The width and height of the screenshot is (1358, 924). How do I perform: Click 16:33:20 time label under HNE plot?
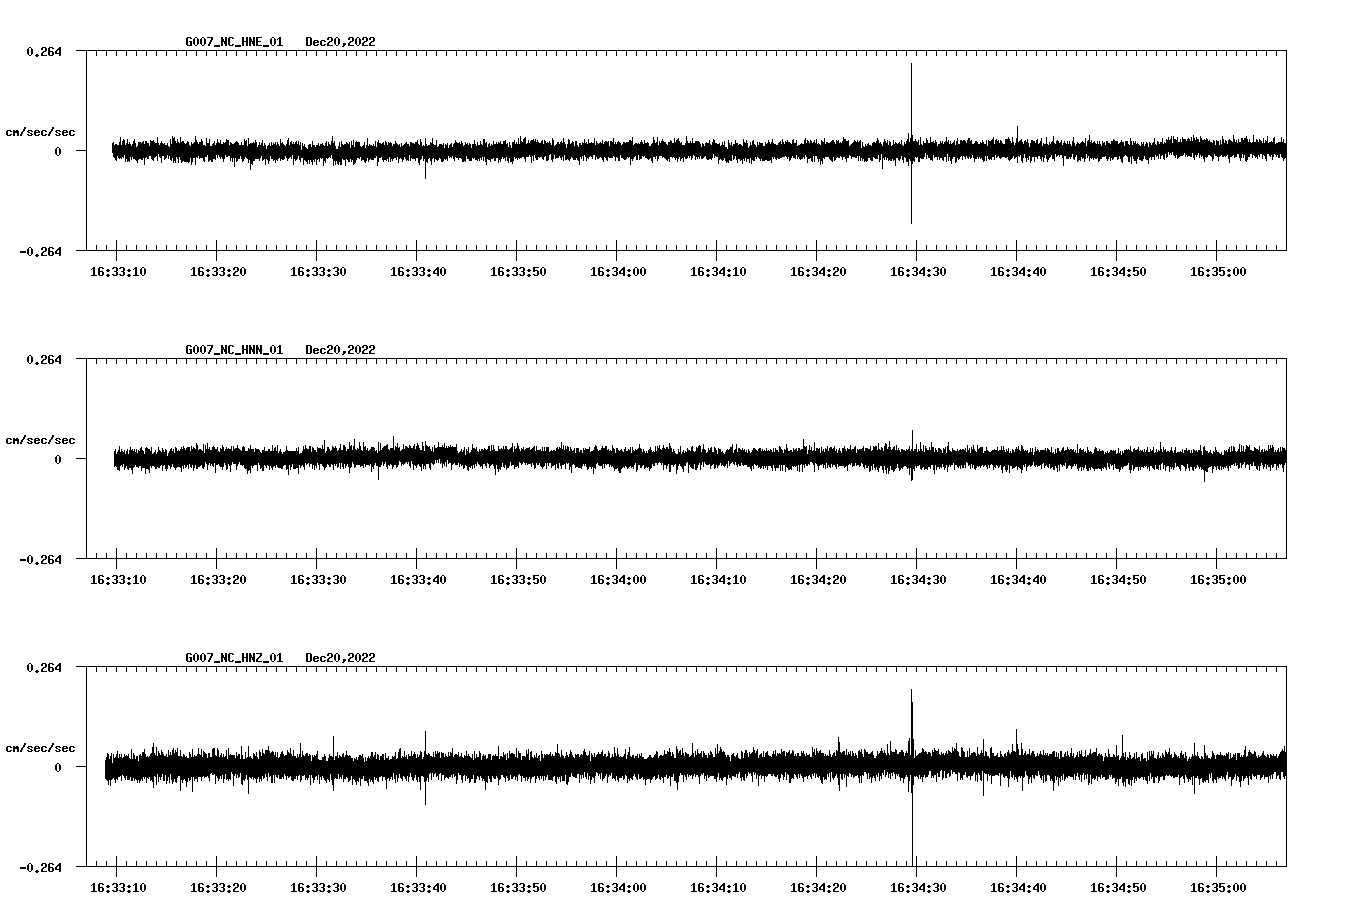point(218,272)
